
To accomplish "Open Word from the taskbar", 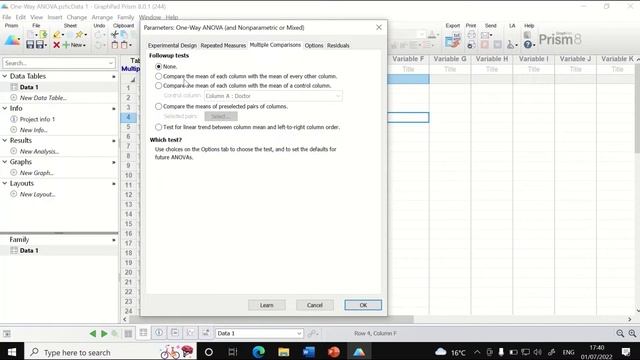I will click(309, 352).
